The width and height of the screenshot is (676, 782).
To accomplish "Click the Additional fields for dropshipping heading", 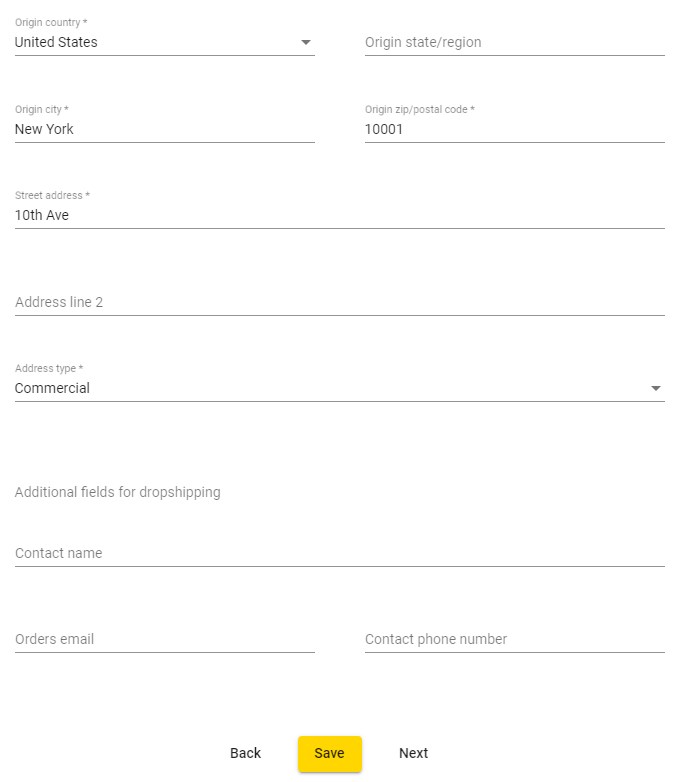I will [118, 492].
